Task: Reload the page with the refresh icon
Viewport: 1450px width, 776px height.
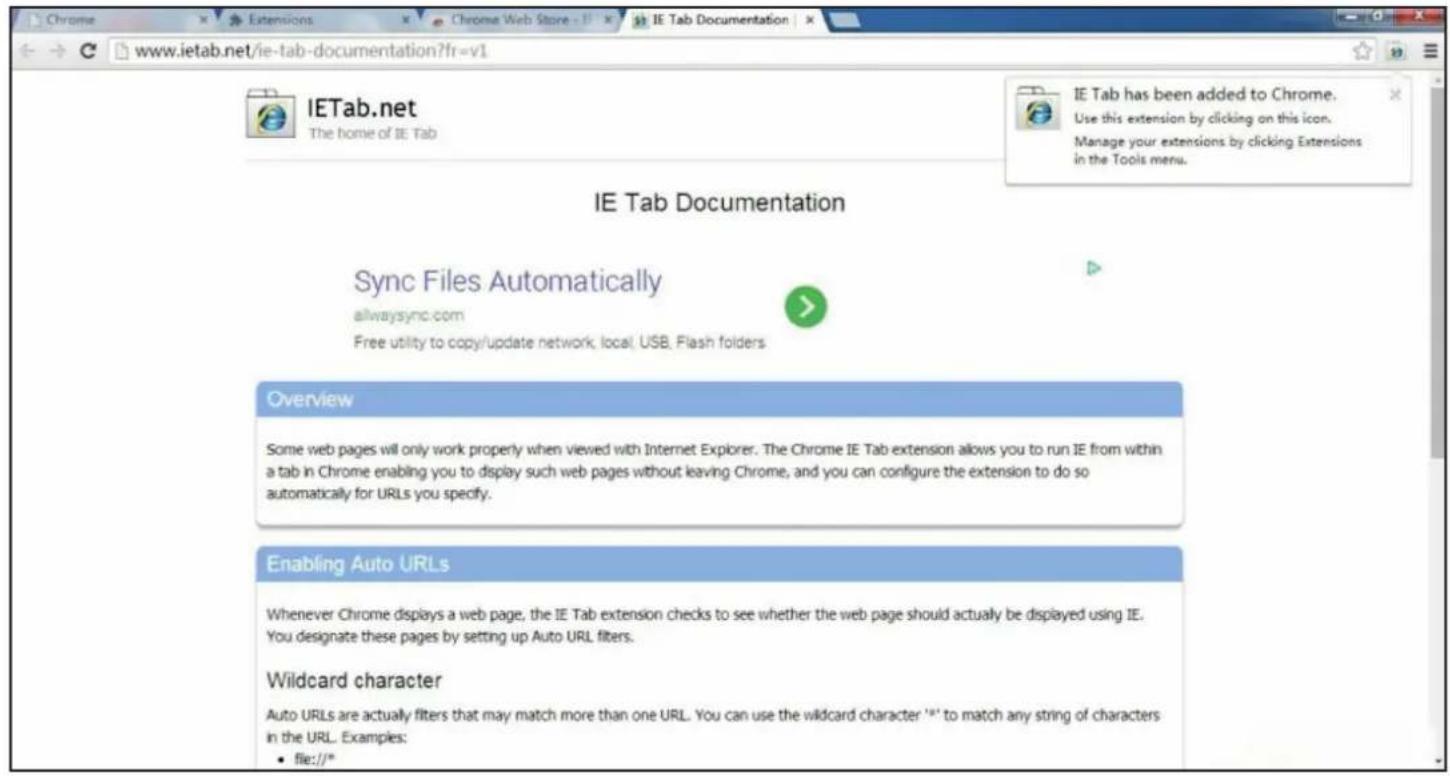Action: click(87, 52)
